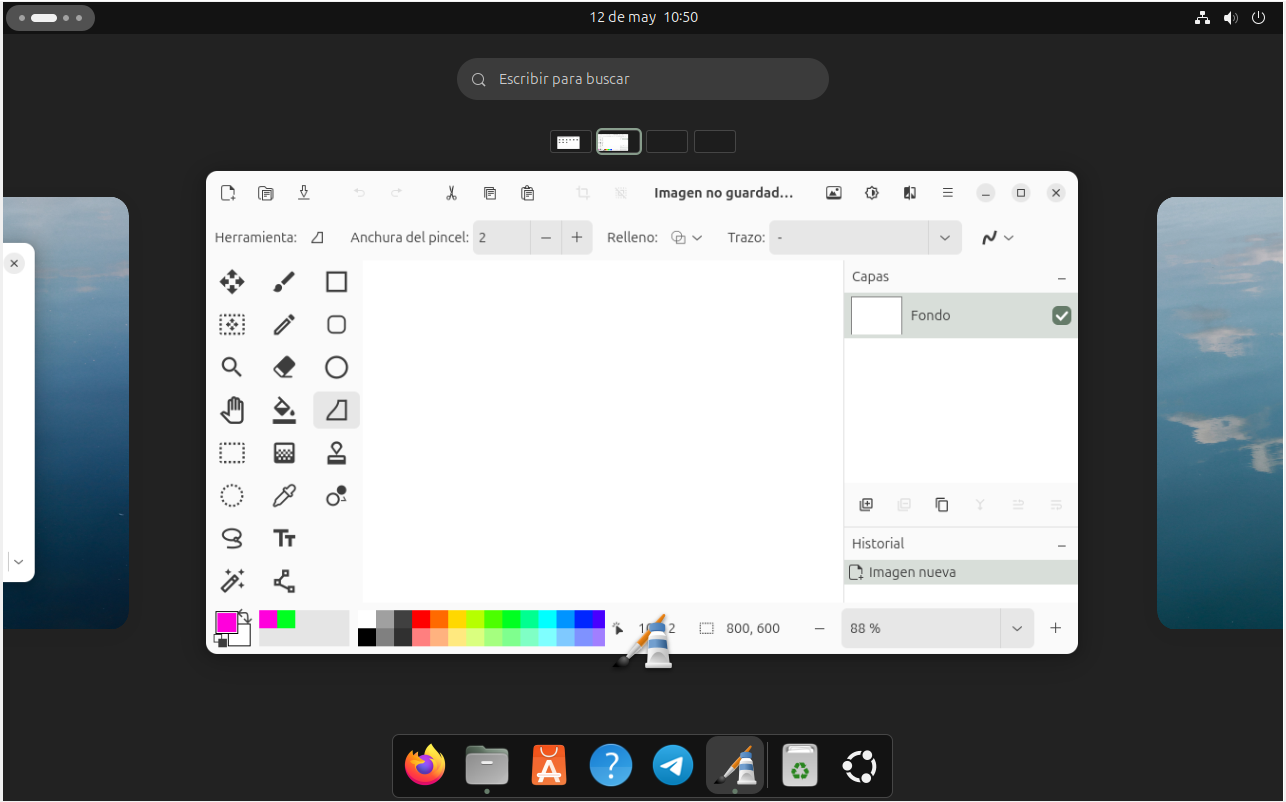Collapse the Historial panel
The image size is (1286, 802).
point(1061,543)
